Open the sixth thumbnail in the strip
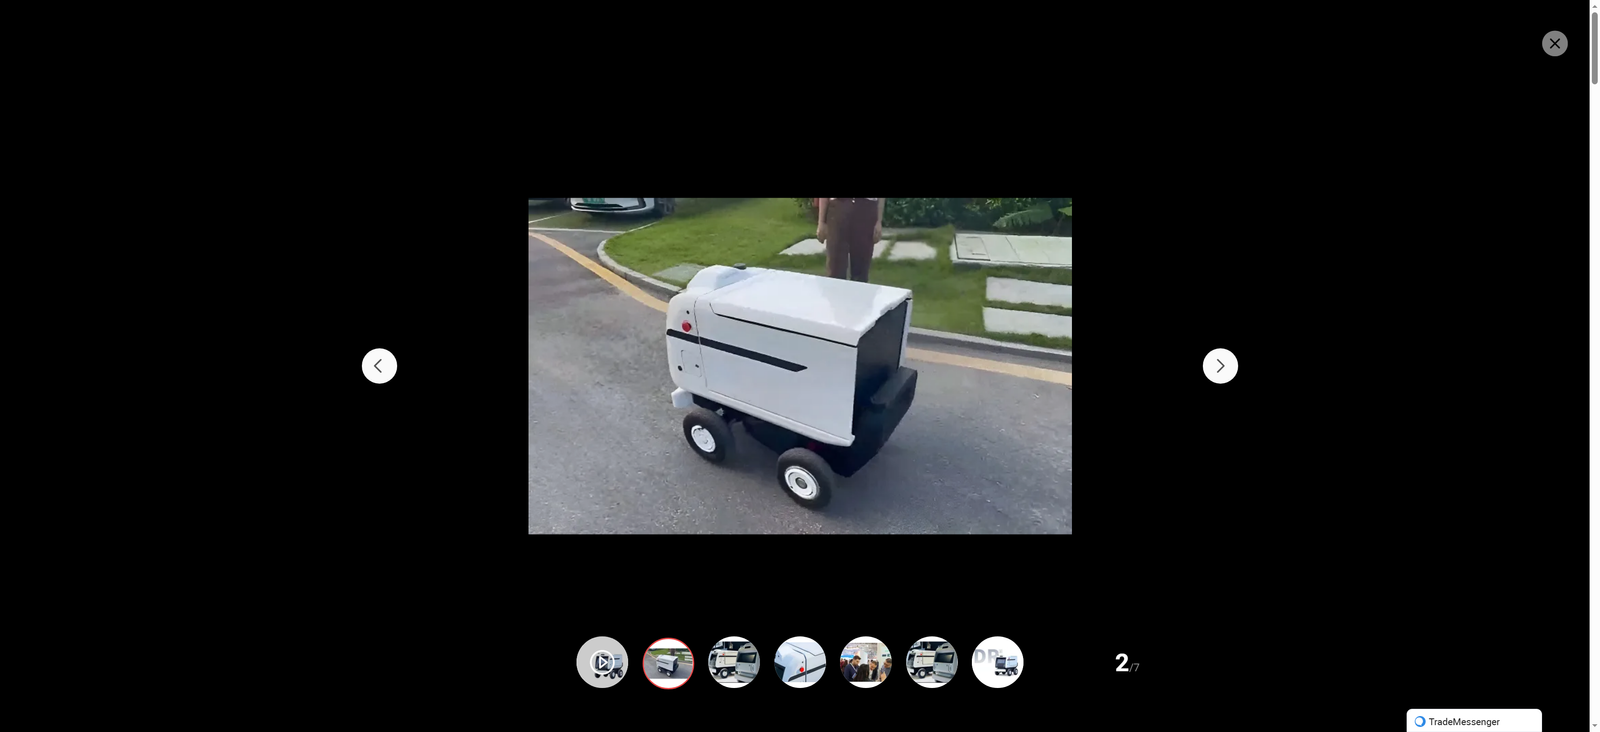 [x=932, y=662]
